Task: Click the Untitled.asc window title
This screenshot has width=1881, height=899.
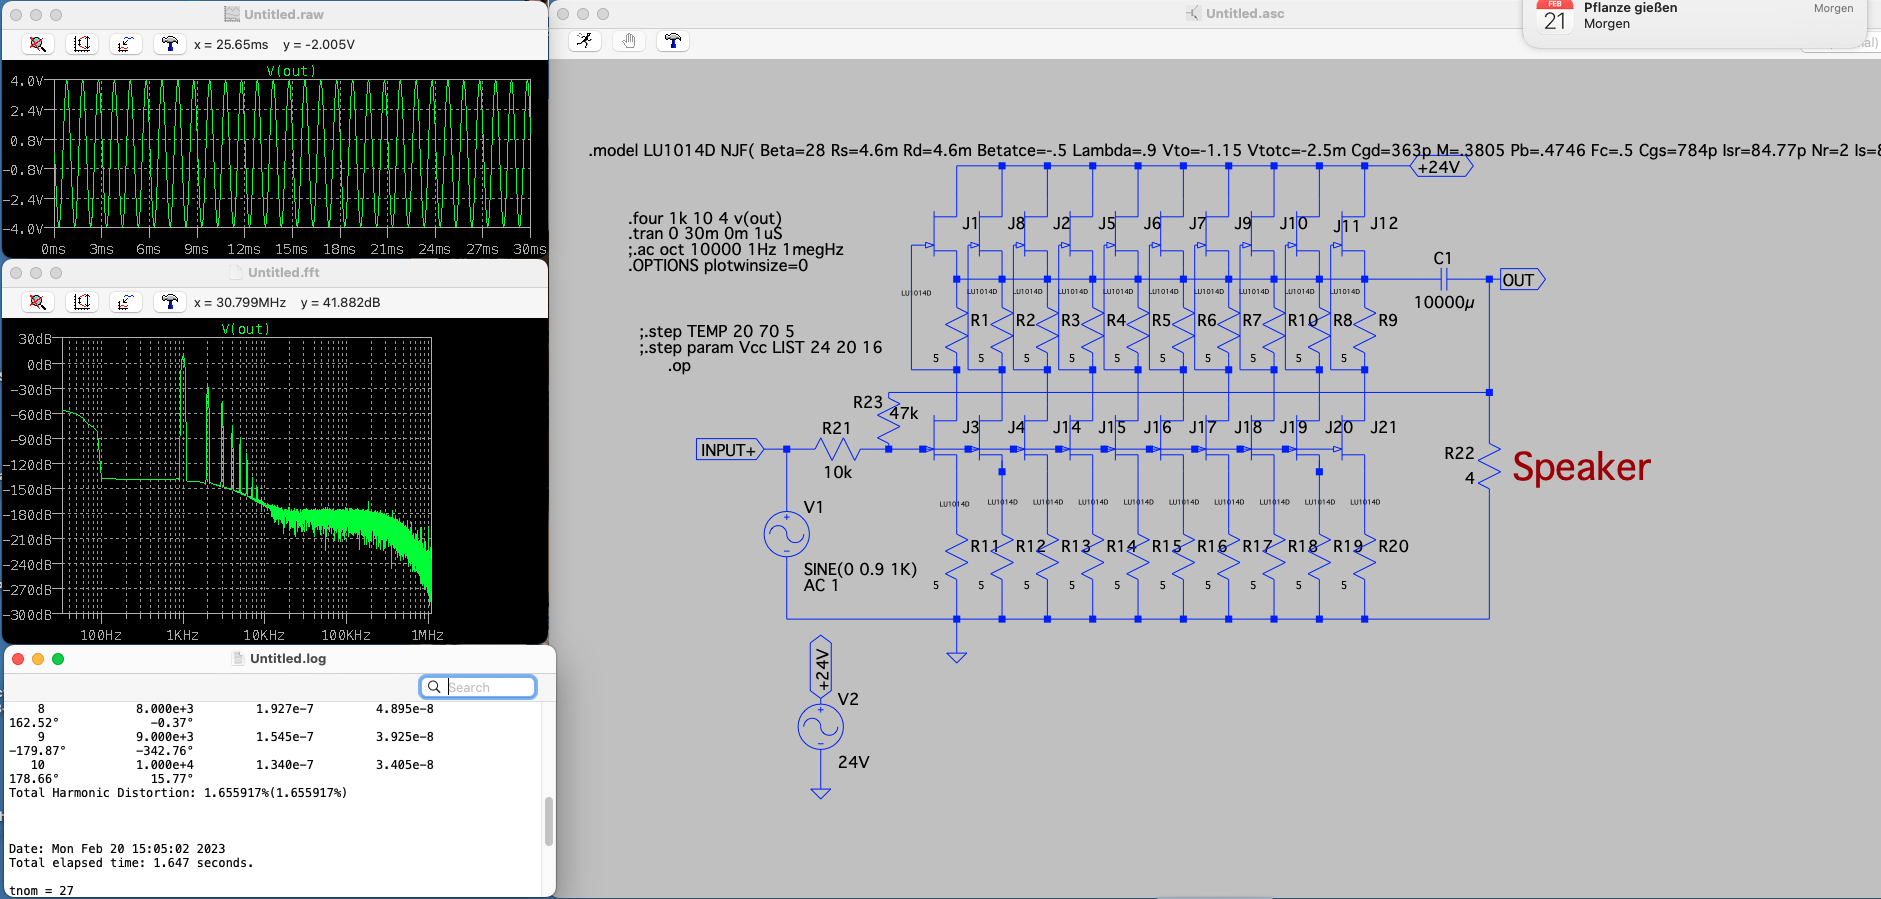Action: tap(1245, 14)
